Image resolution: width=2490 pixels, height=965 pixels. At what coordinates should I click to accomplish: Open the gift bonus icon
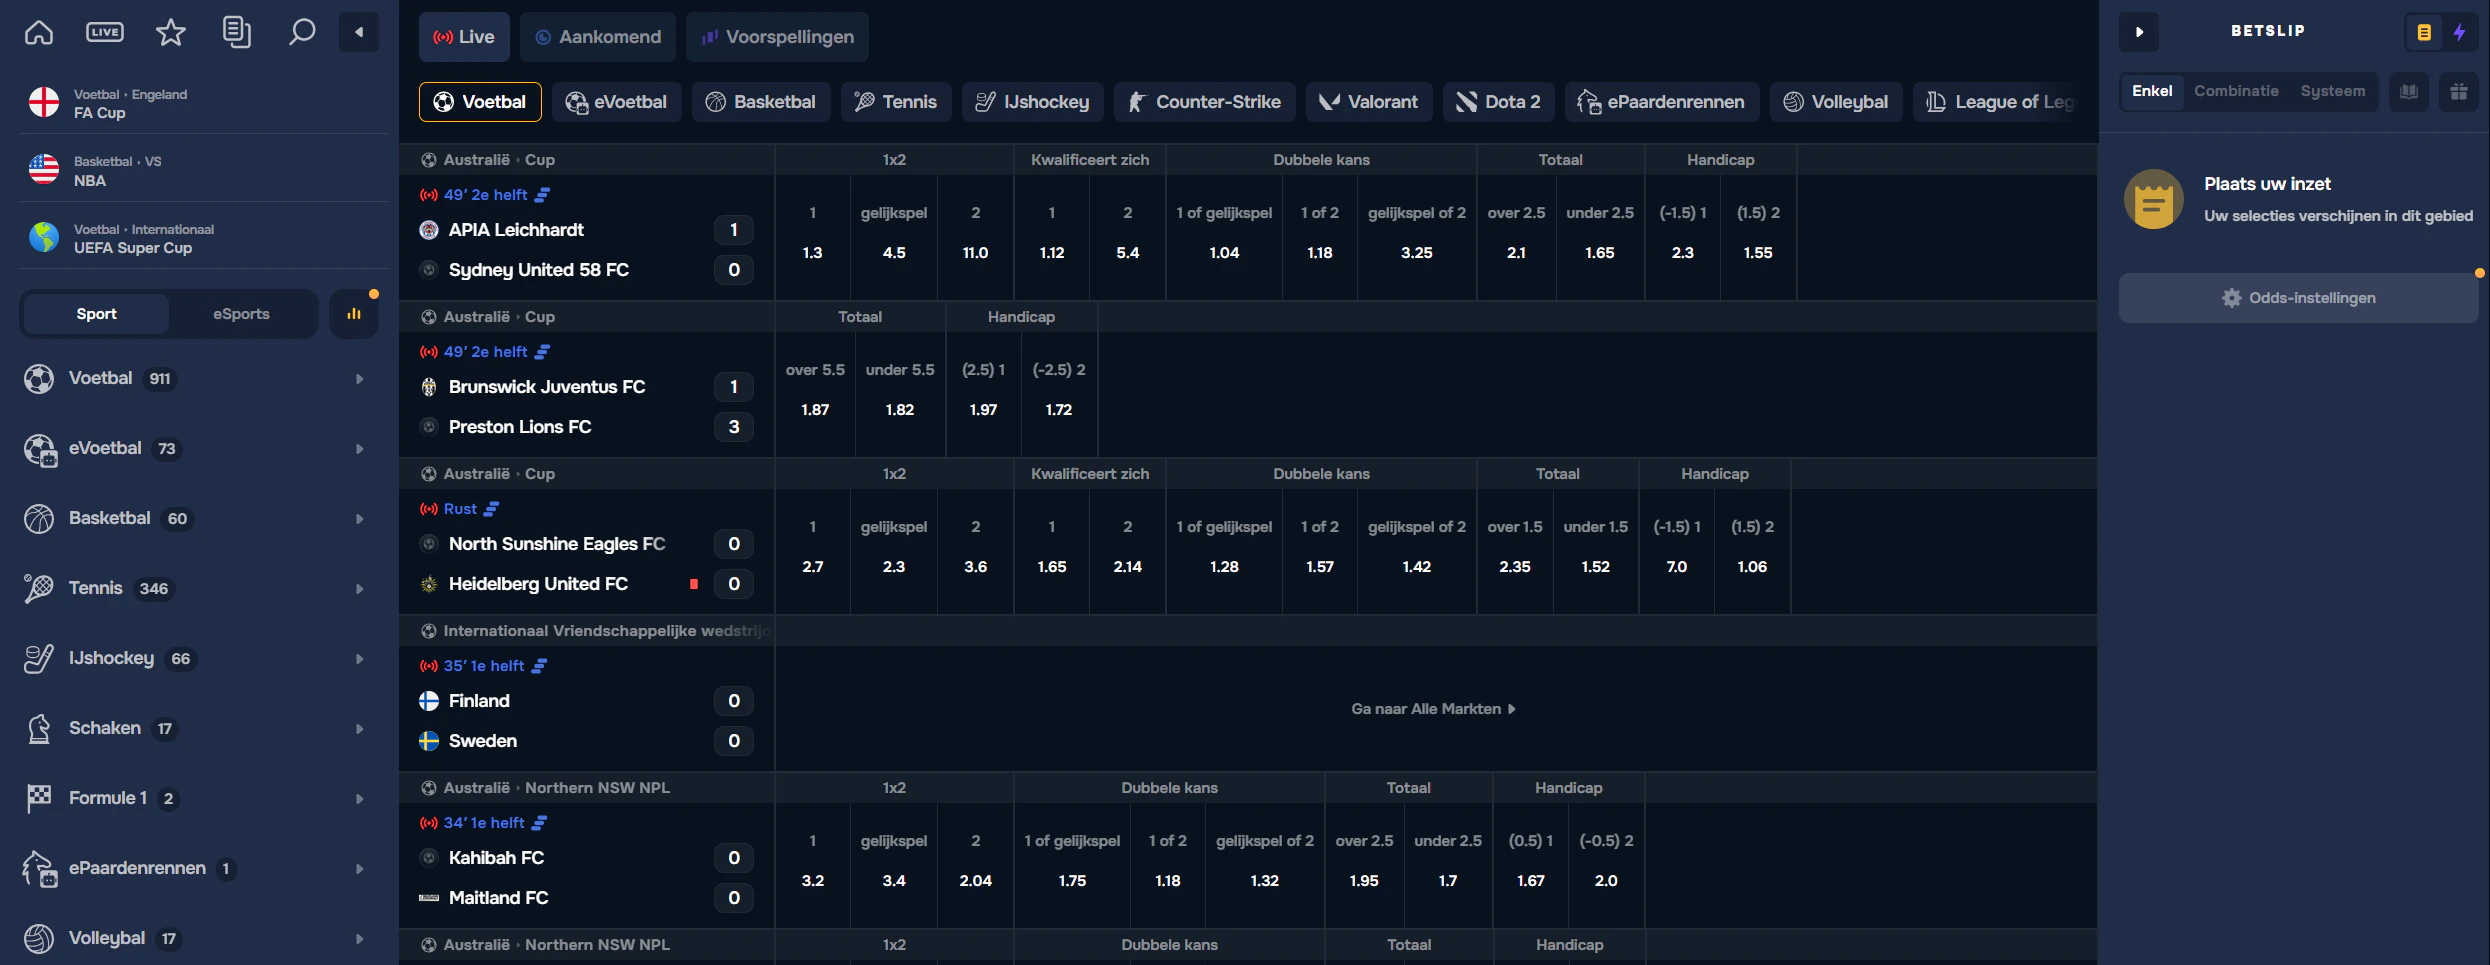pos(2459,92)
